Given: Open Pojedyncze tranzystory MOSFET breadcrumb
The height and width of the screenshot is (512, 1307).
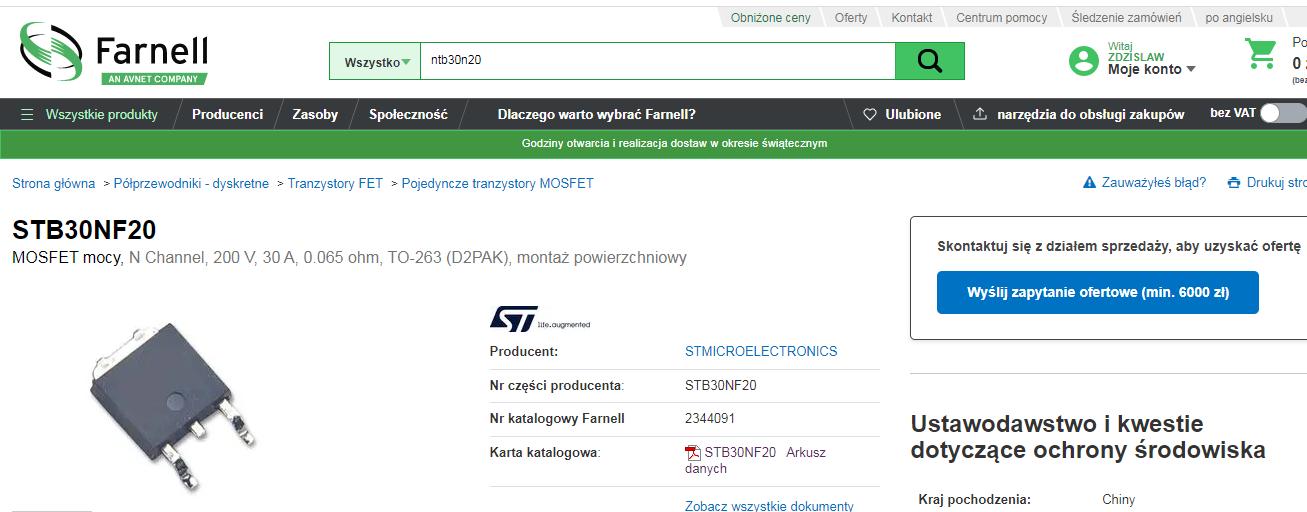Looking at the screenshot, I should (x=497, y=183).
